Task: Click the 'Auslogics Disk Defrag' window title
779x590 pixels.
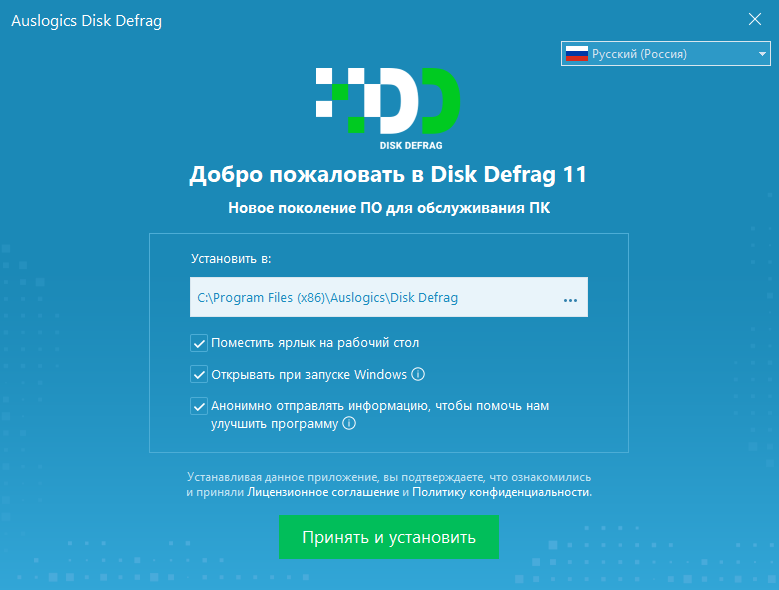Action: pos(86,21)
